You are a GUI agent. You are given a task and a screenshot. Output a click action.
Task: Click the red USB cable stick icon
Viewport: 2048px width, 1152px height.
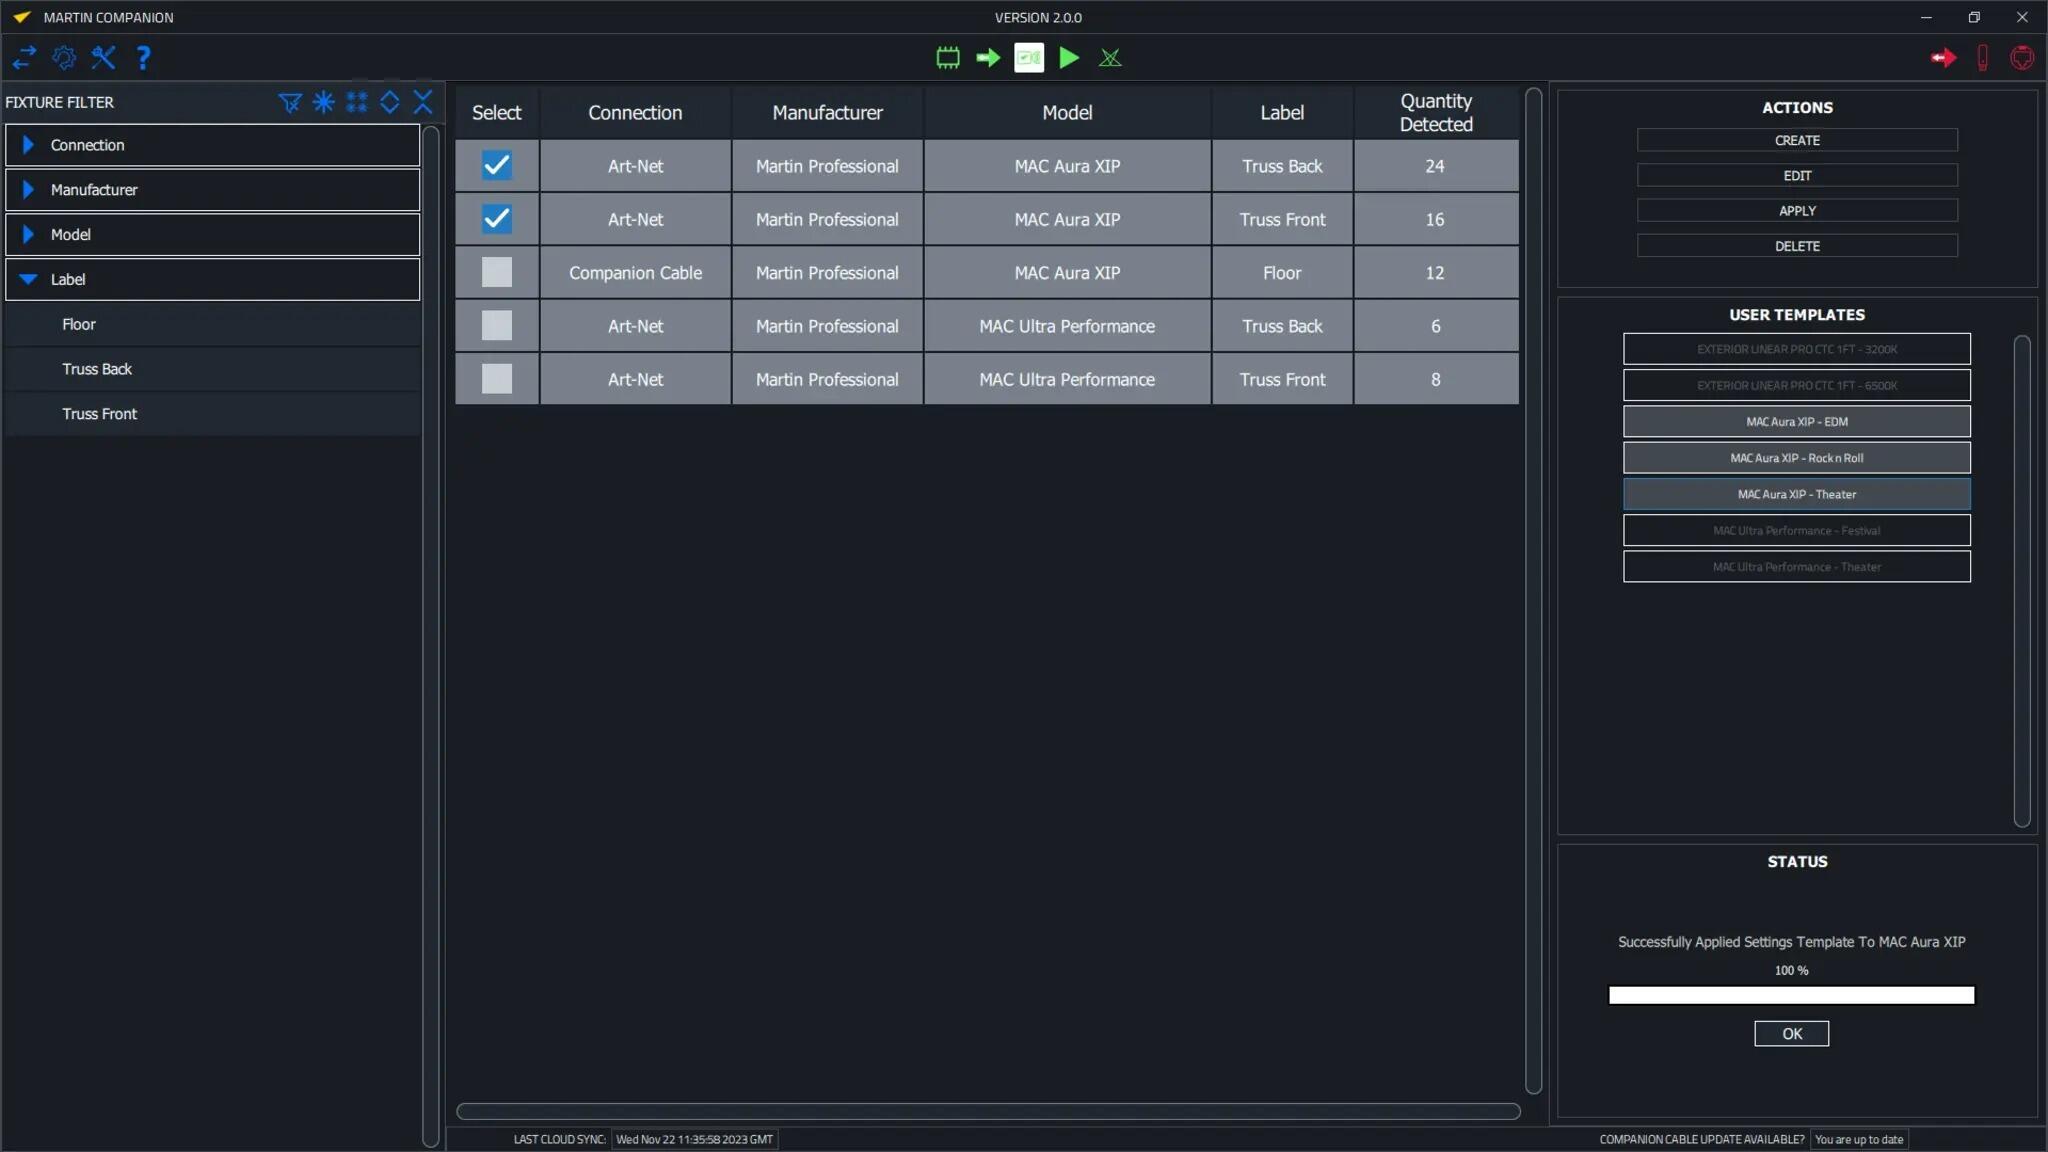(1982, 58)
